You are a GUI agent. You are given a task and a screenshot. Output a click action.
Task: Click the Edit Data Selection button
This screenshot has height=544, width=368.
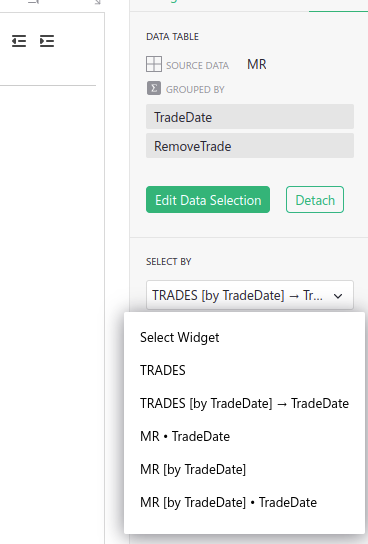pyautogui.click(x=208, y=199)
